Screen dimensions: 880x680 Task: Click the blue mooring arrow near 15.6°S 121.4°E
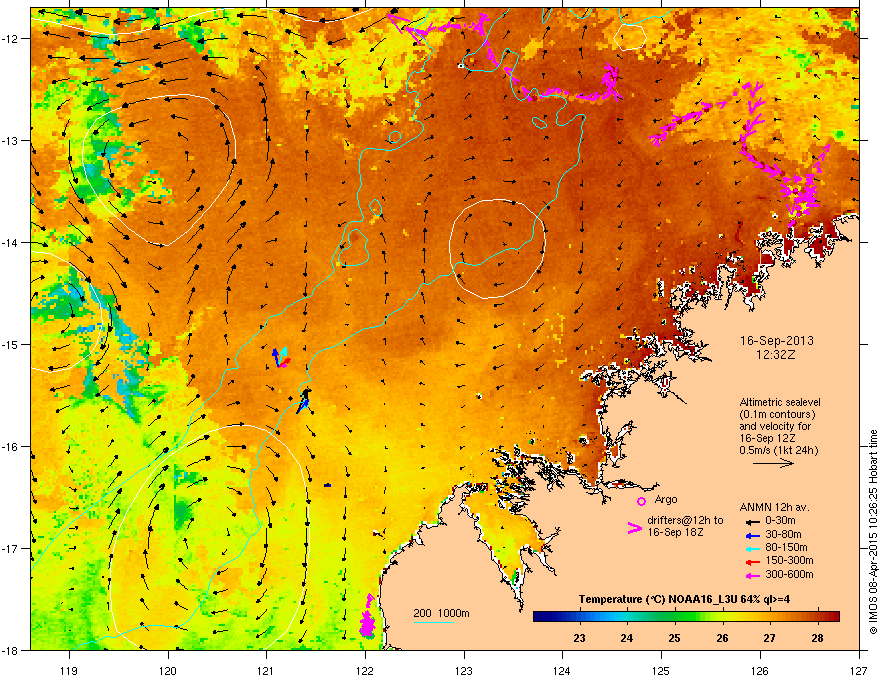pyautogui.click(x=304, y=402)
